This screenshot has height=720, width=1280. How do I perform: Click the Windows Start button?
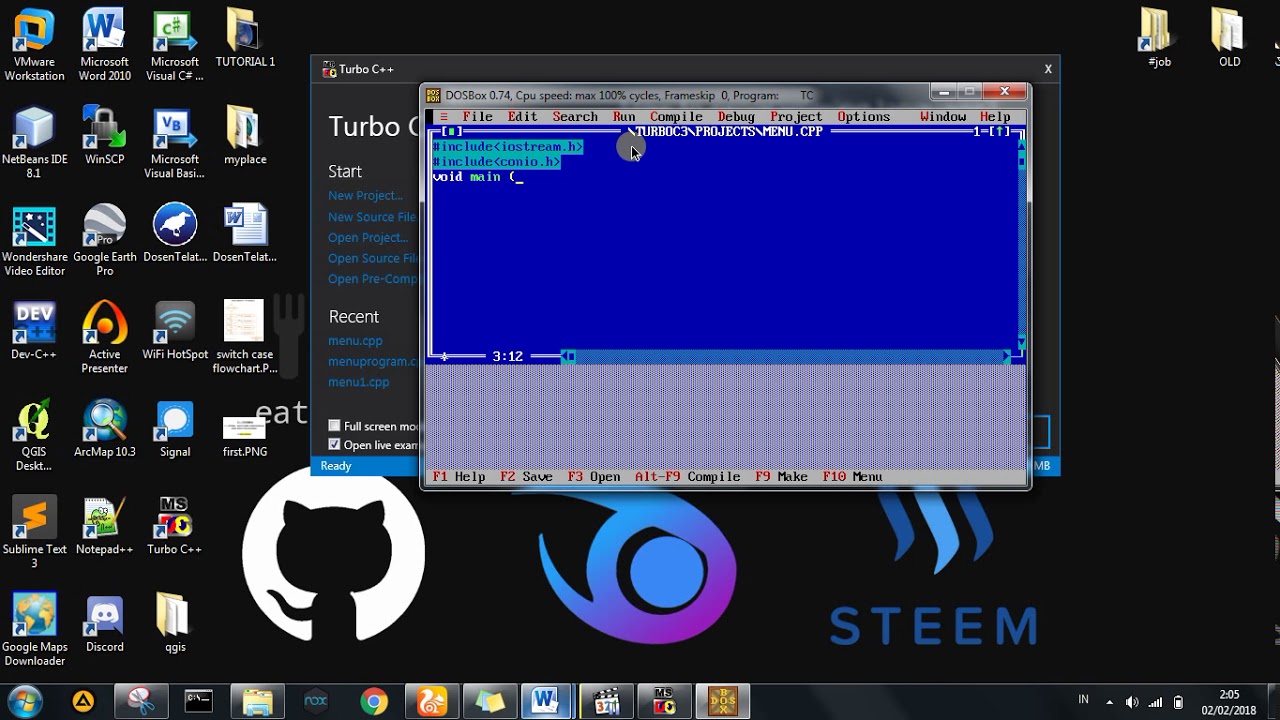pyautogui.click(x=25, y=701)
